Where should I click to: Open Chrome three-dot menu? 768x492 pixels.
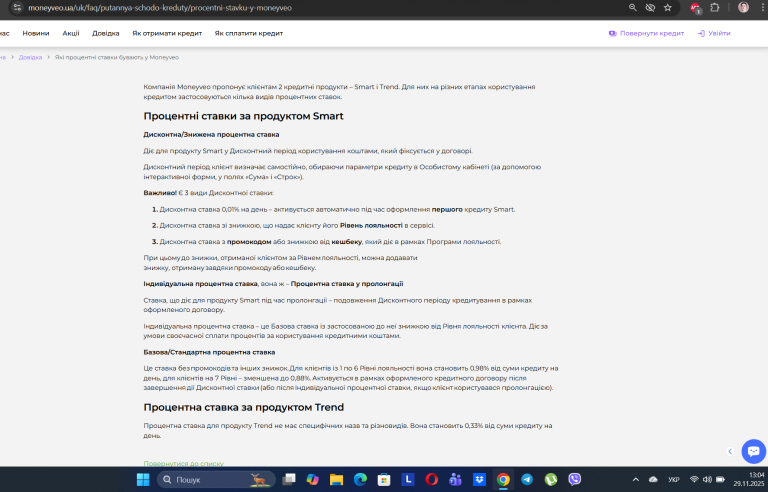click(763, 7)
